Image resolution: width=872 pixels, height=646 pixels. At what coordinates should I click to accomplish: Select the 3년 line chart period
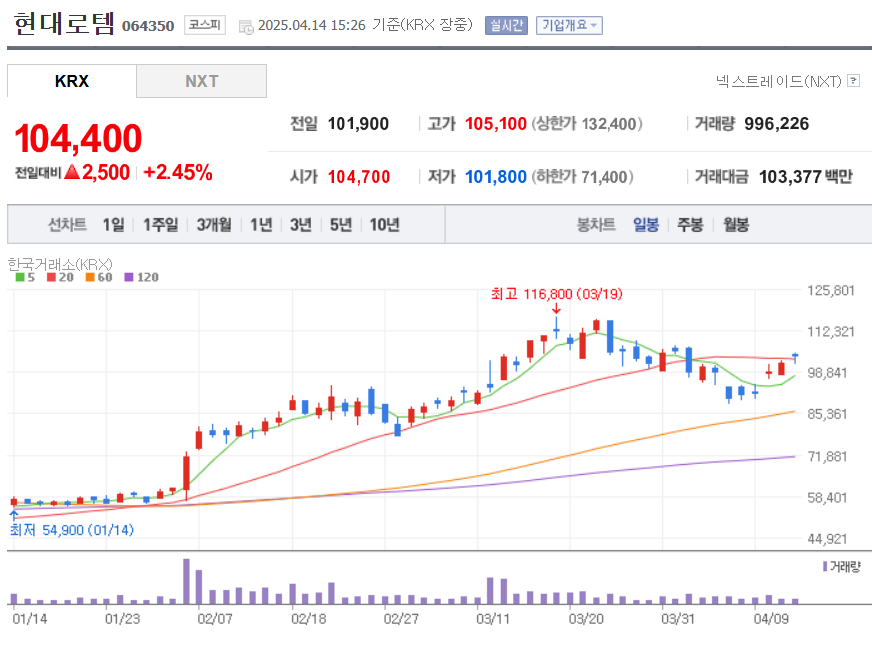pyautogui.click(x=301, y=225)
